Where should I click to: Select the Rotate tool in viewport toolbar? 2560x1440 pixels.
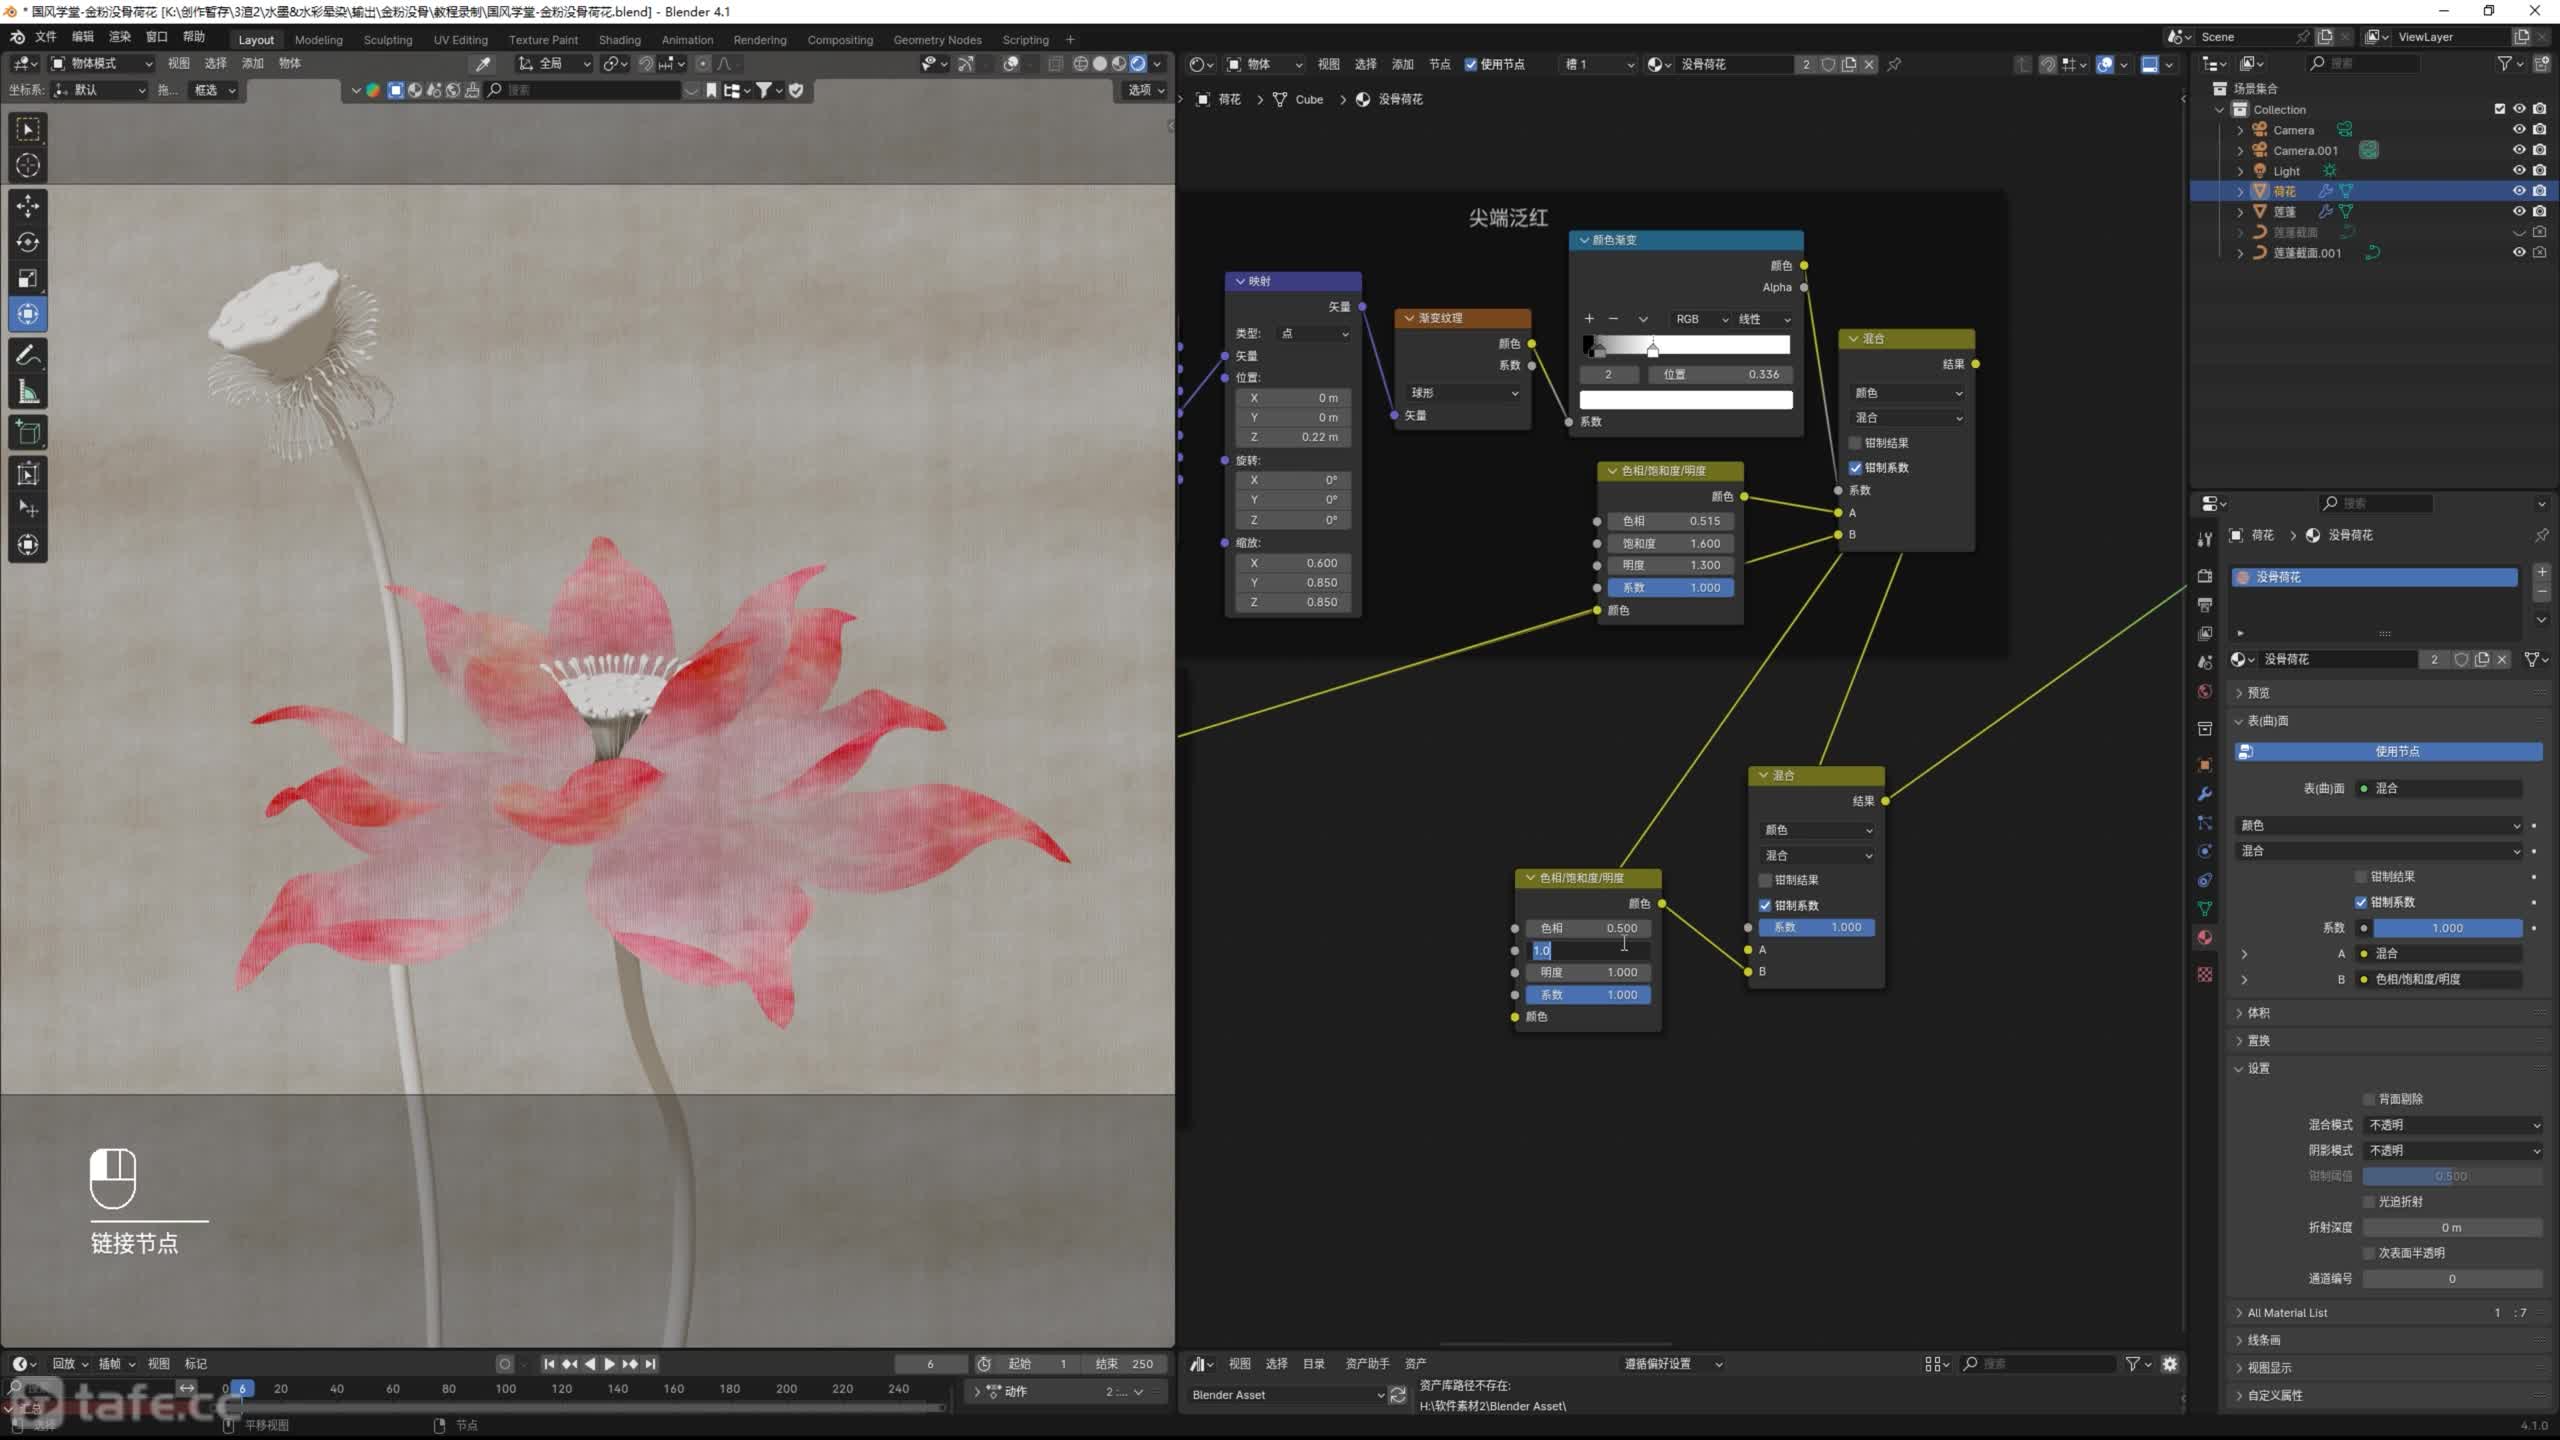[28, 242]
